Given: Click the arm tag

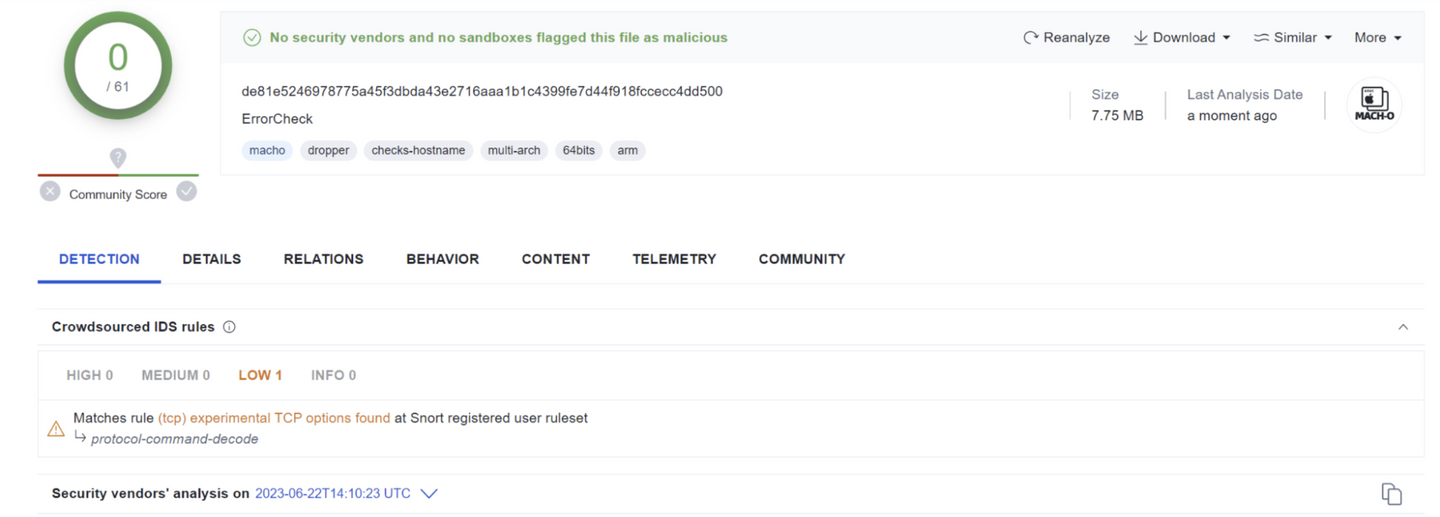Looking at the screenshot, I should 627,150.
